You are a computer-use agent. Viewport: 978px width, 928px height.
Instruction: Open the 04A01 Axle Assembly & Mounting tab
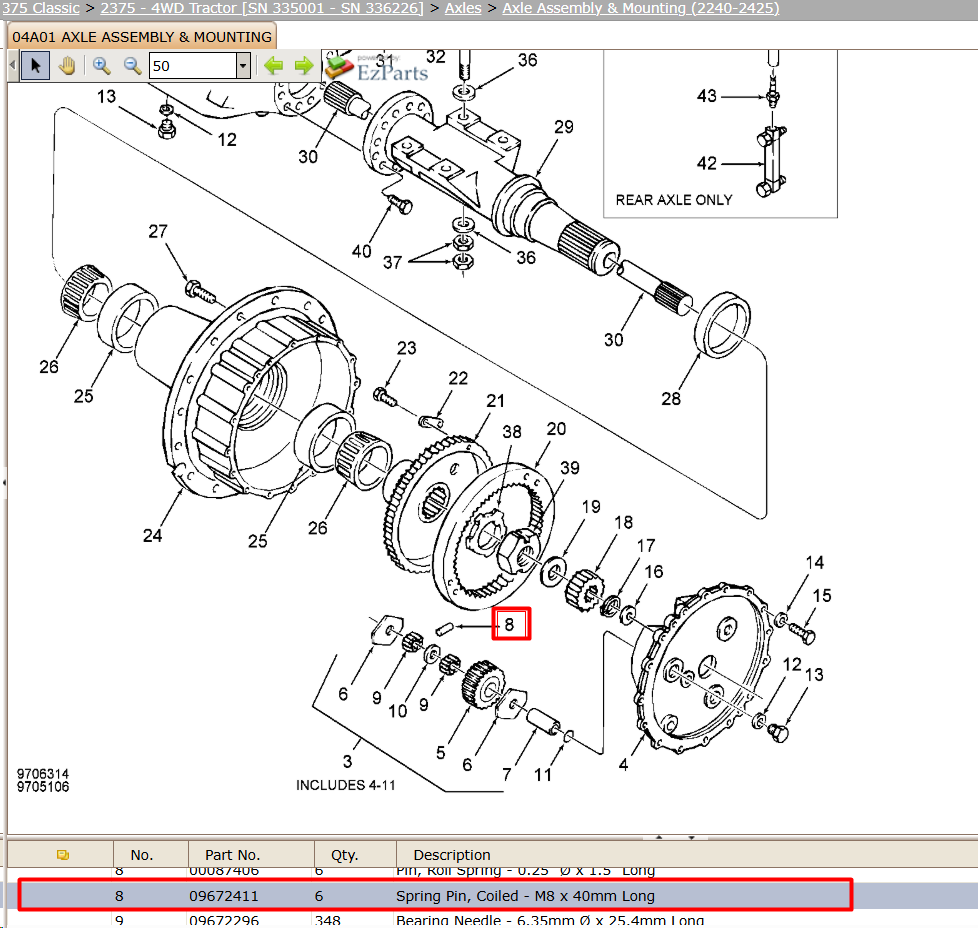[142, 37]
